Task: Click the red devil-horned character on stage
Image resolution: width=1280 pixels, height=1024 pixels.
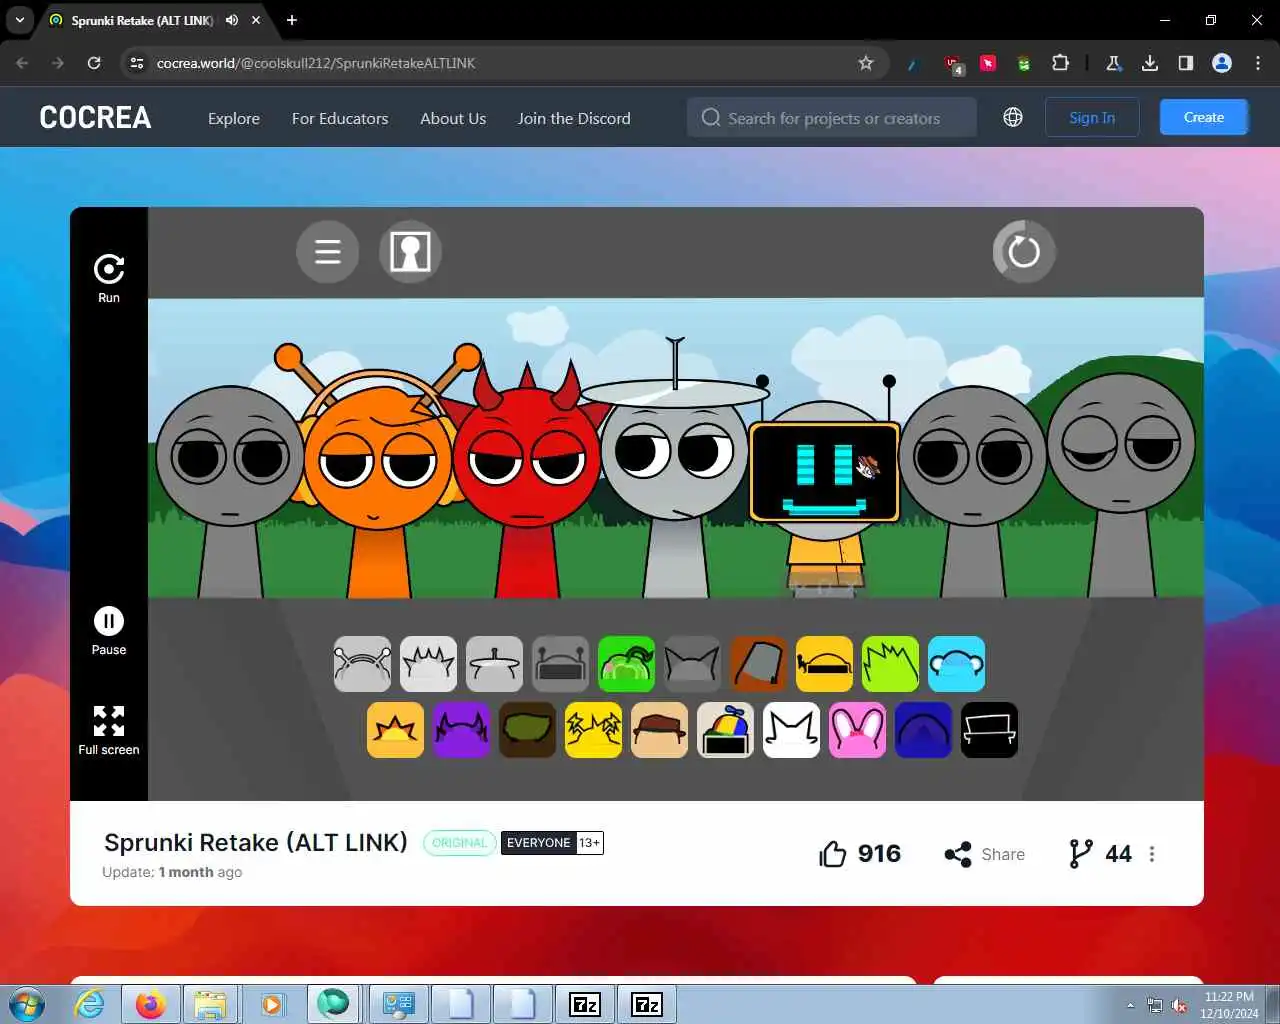Action: pos(527,480)
